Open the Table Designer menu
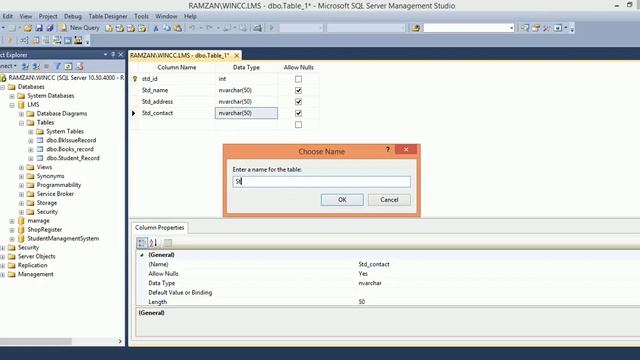Viewport: 640px width, 360px height. click(108, 16)
